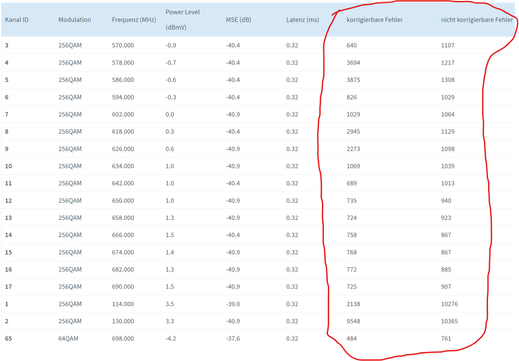Image resolution: width=519 pixels, height=361 pixels.
Task: Click uncorrectable errors value '1098'
Action: click(448, 149)
